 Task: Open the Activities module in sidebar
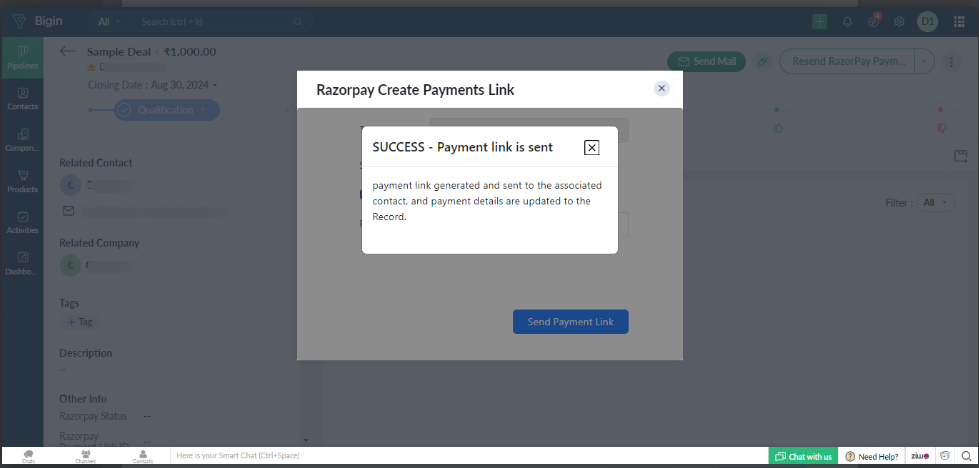pyautogui.click(x=22, y=223)
